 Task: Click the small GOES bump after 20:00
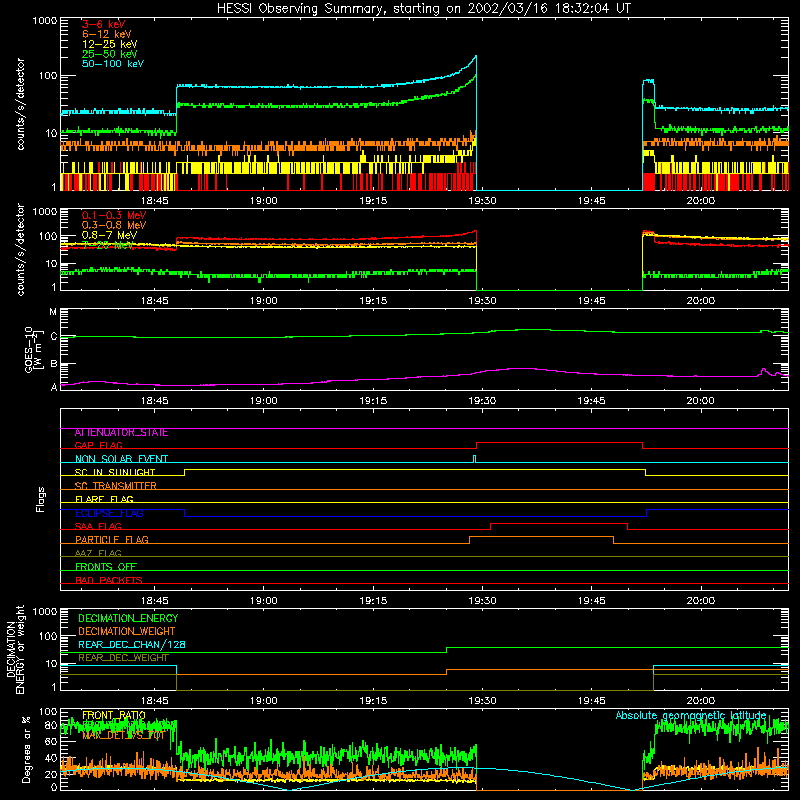coord(764,370)
